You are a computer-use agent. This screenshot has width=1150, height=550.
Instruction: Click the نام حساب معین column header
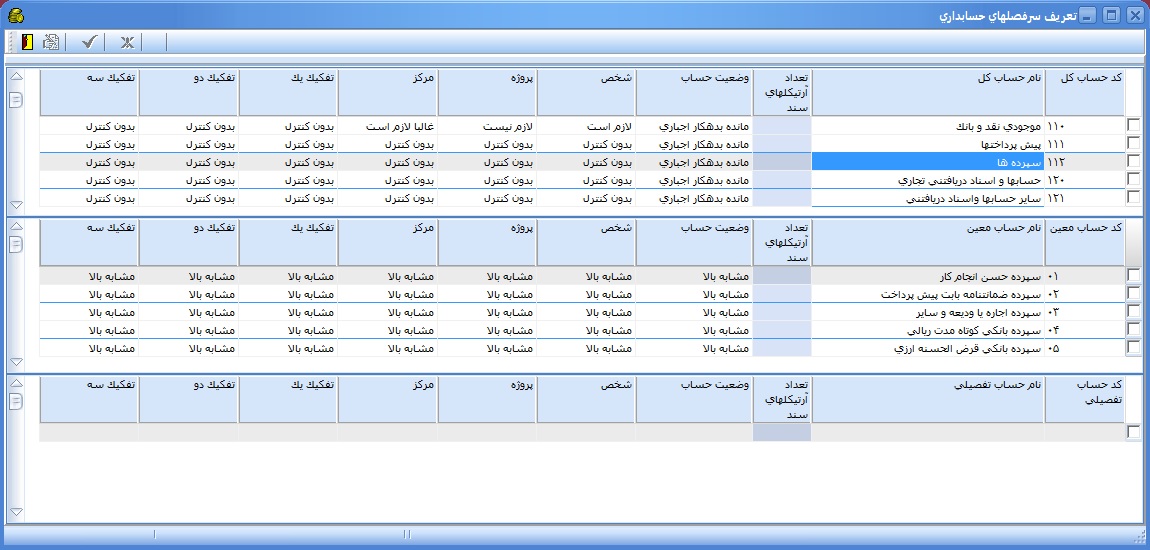click(927, 228)
